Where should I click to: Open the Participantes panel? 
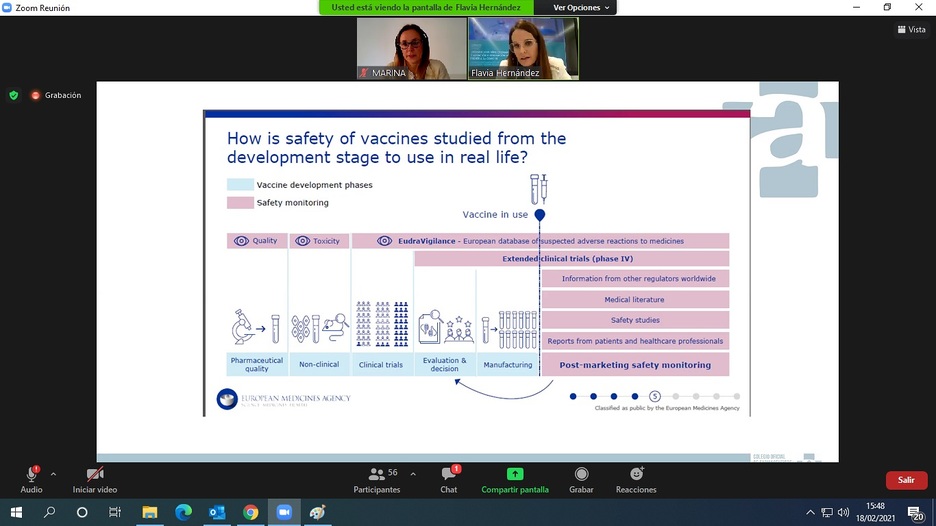point(377,478)
